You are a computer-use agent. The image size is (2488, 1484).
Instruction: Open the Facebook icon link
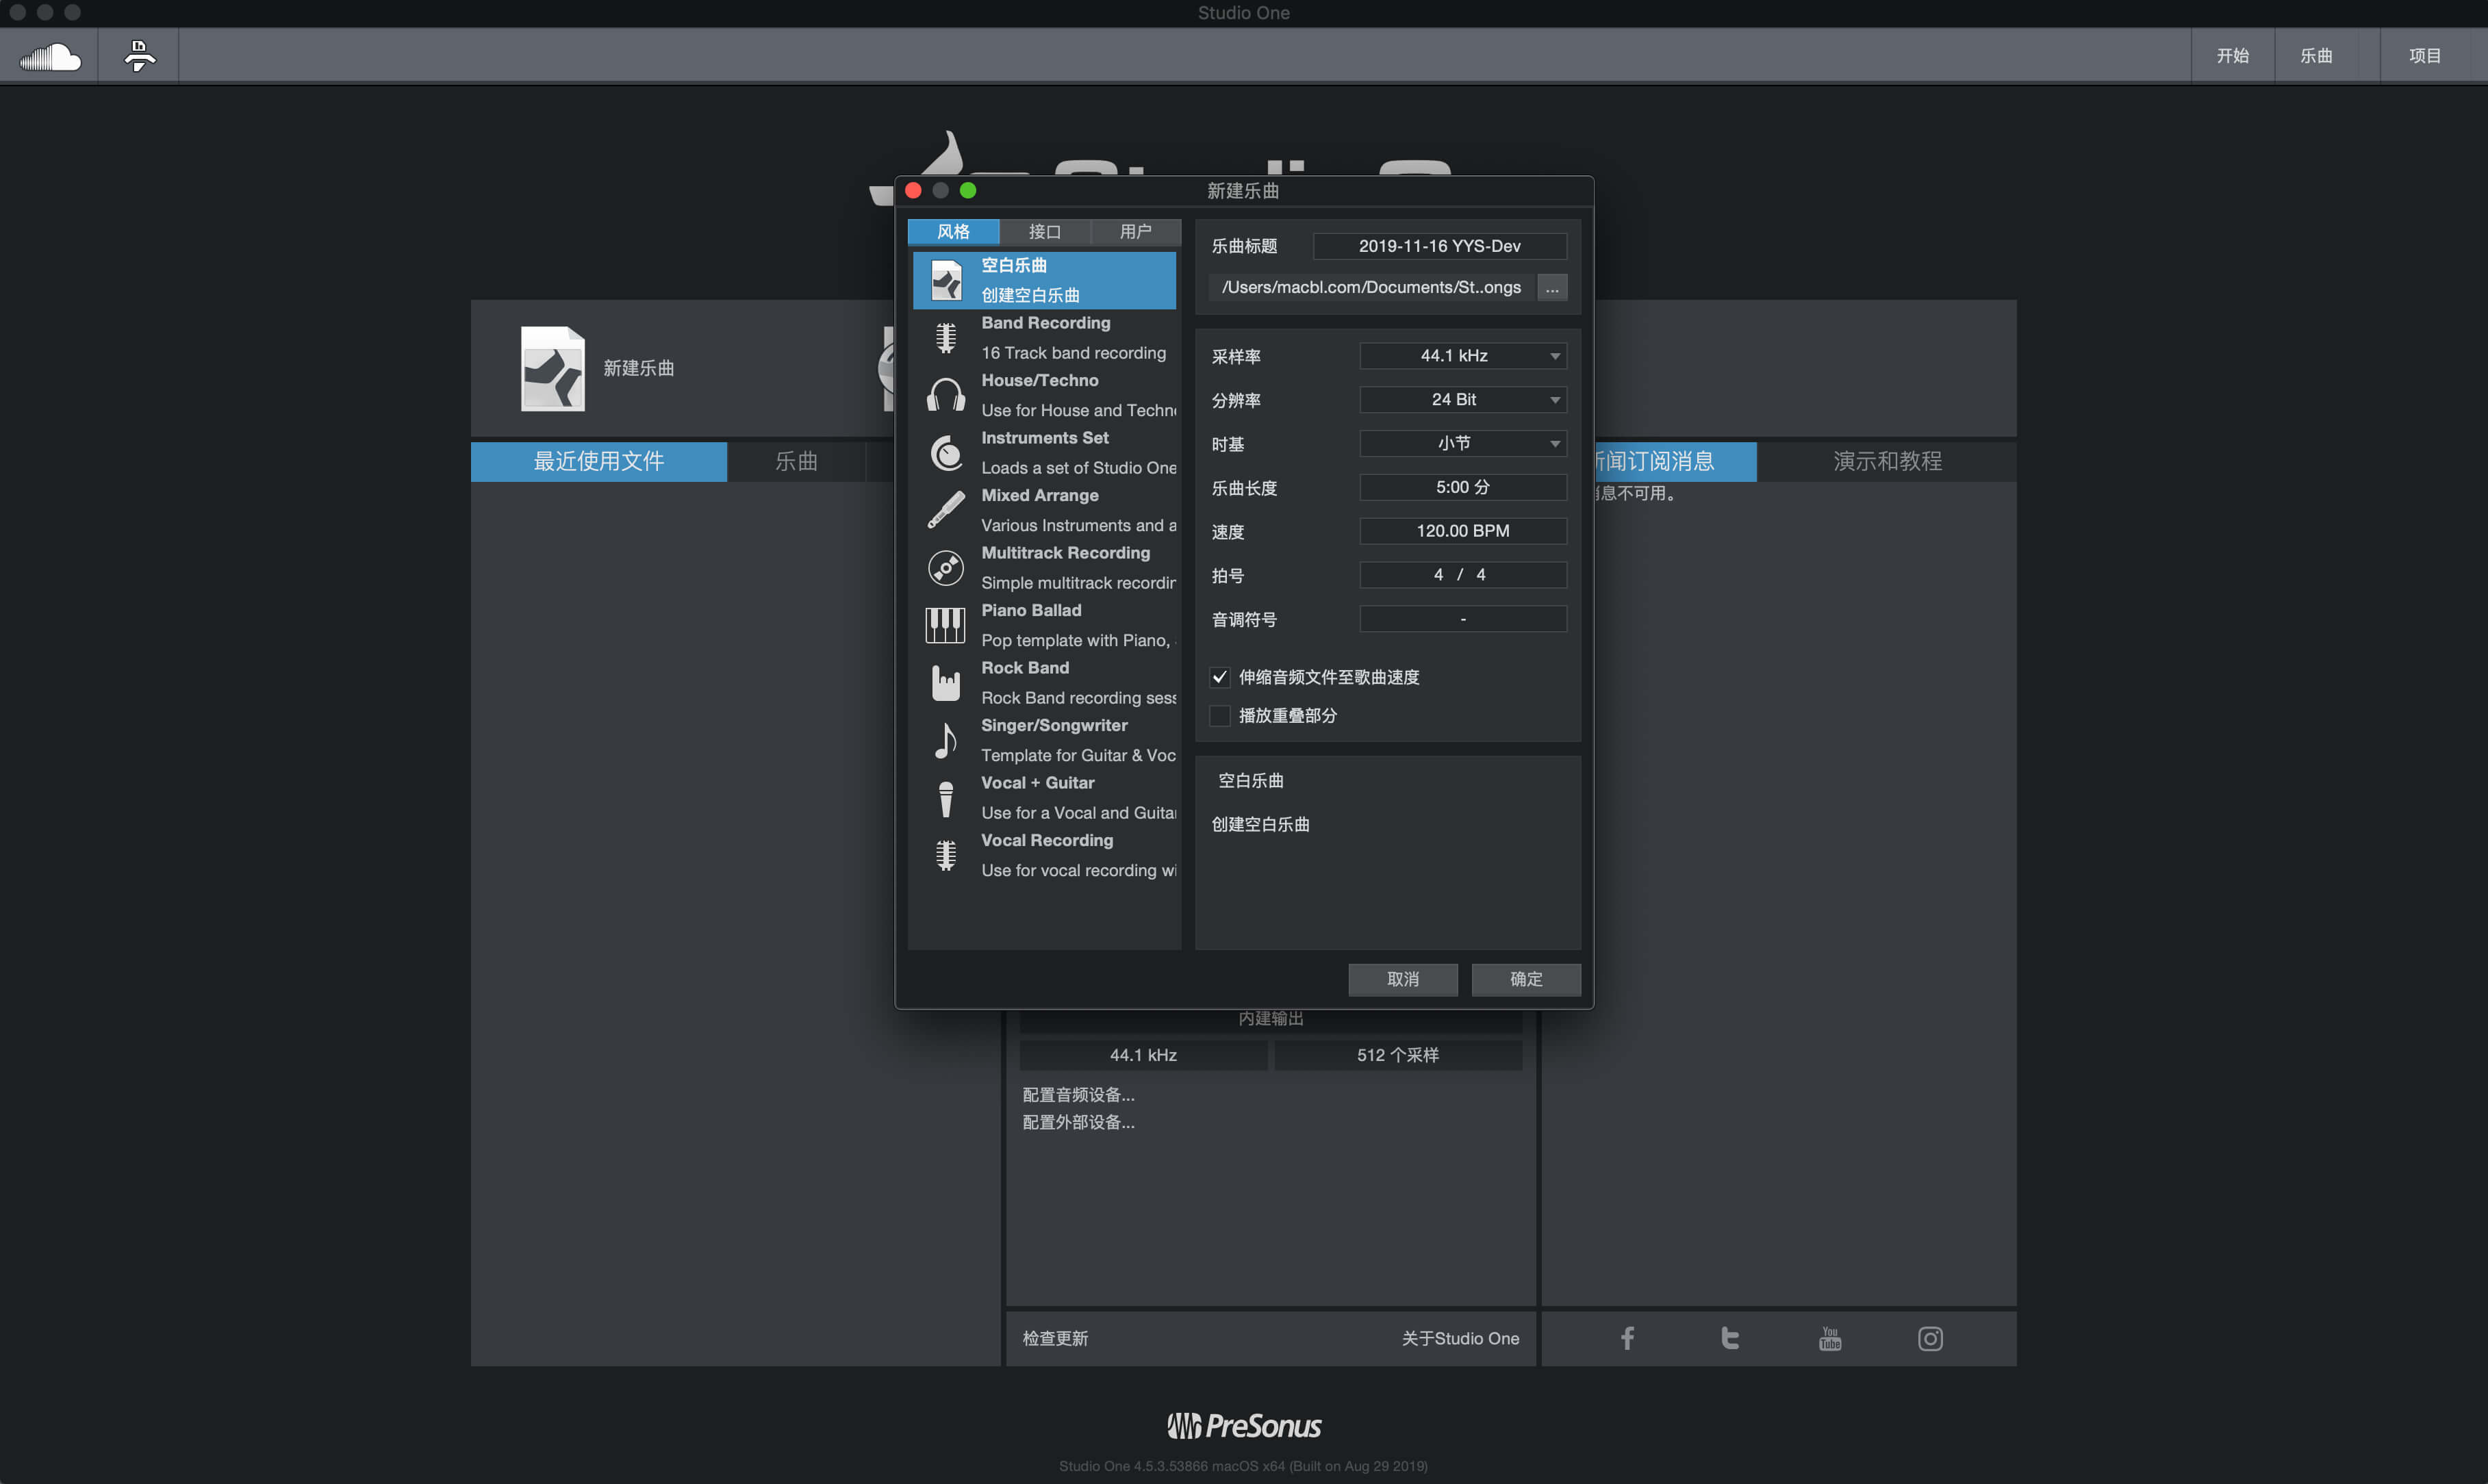[1627, 1338]
